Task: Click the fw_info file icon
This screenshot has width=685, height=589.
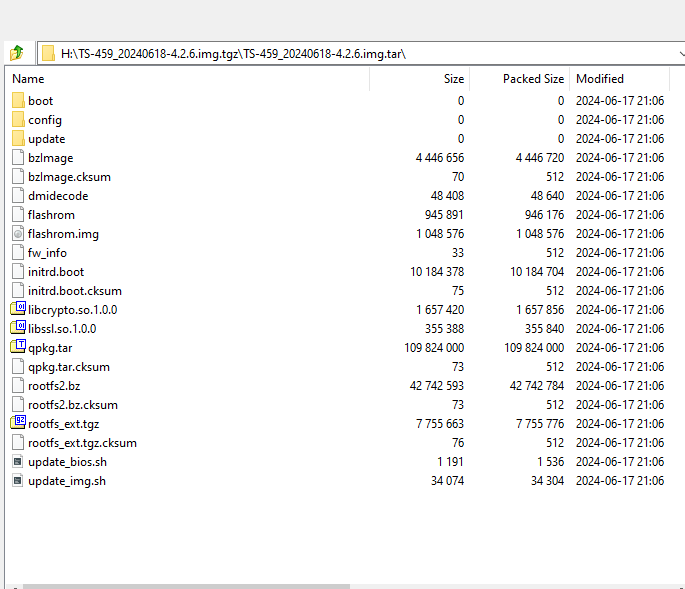Action: [x=18, y=253]
